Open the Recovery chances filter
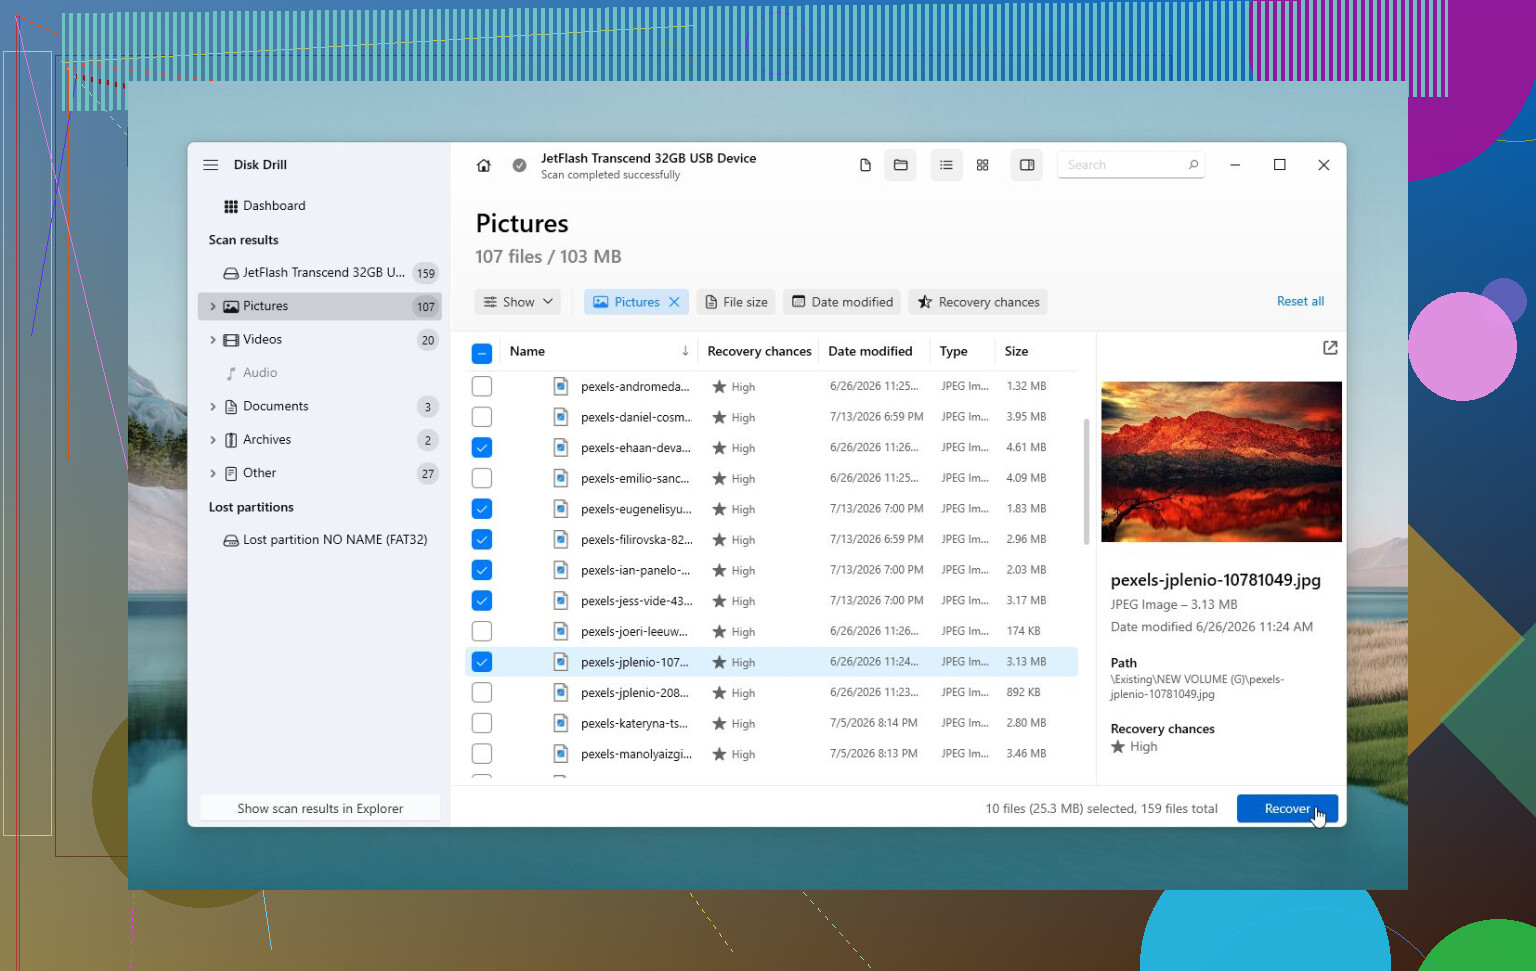The height and width of the screenshot is (971, 1536). click(x=978, y=302)
